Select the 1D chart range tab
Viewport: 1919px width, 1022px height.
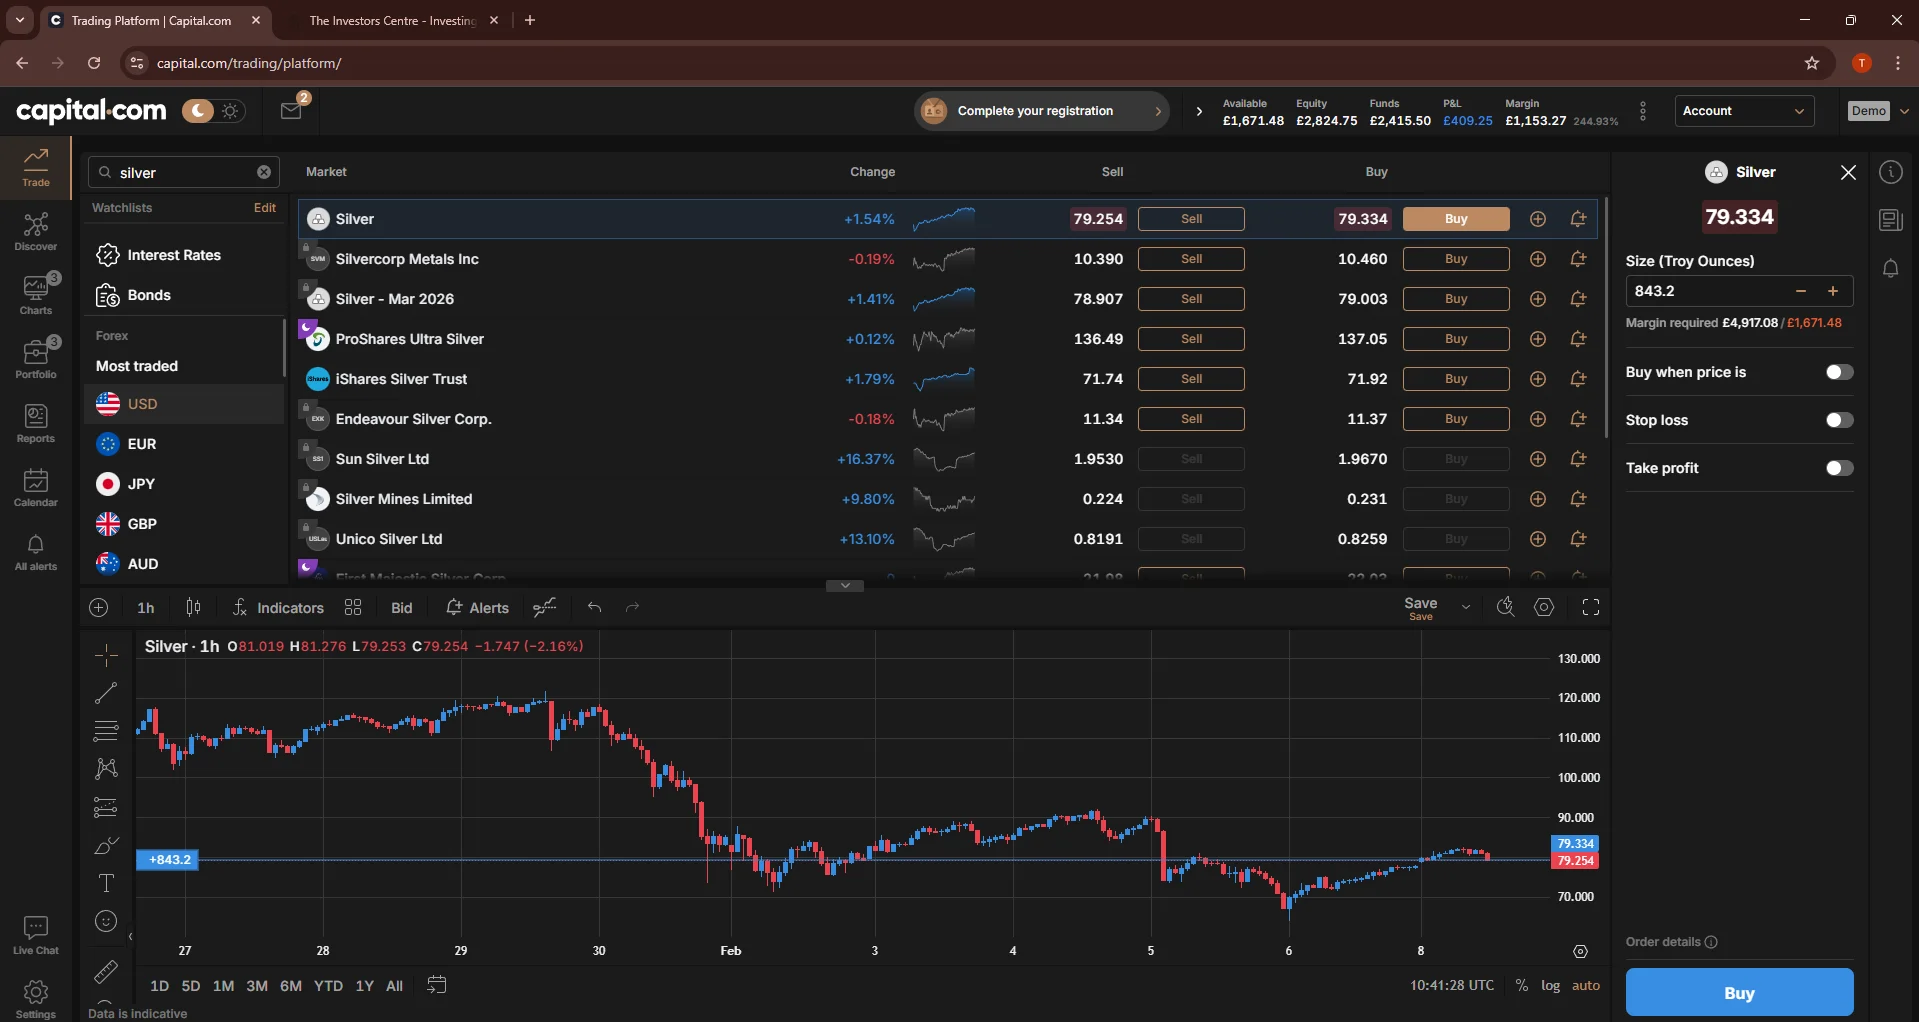click(159, 986)
